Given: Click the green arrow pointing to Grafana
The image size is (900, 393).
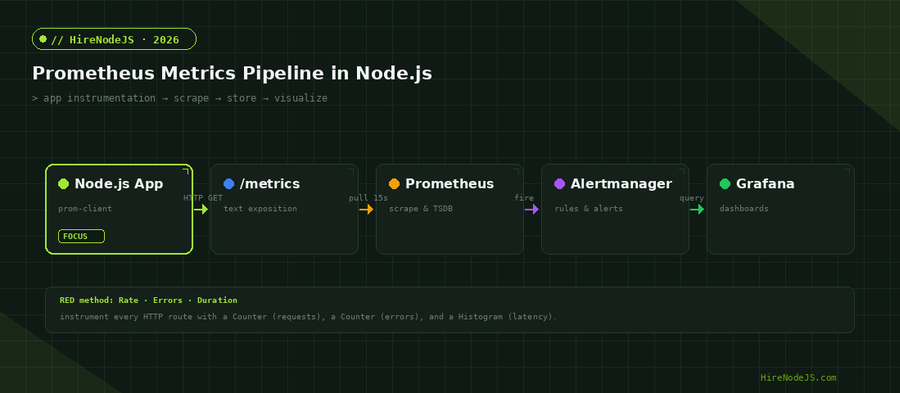Looking at the screenshot, I should [697, 209].
